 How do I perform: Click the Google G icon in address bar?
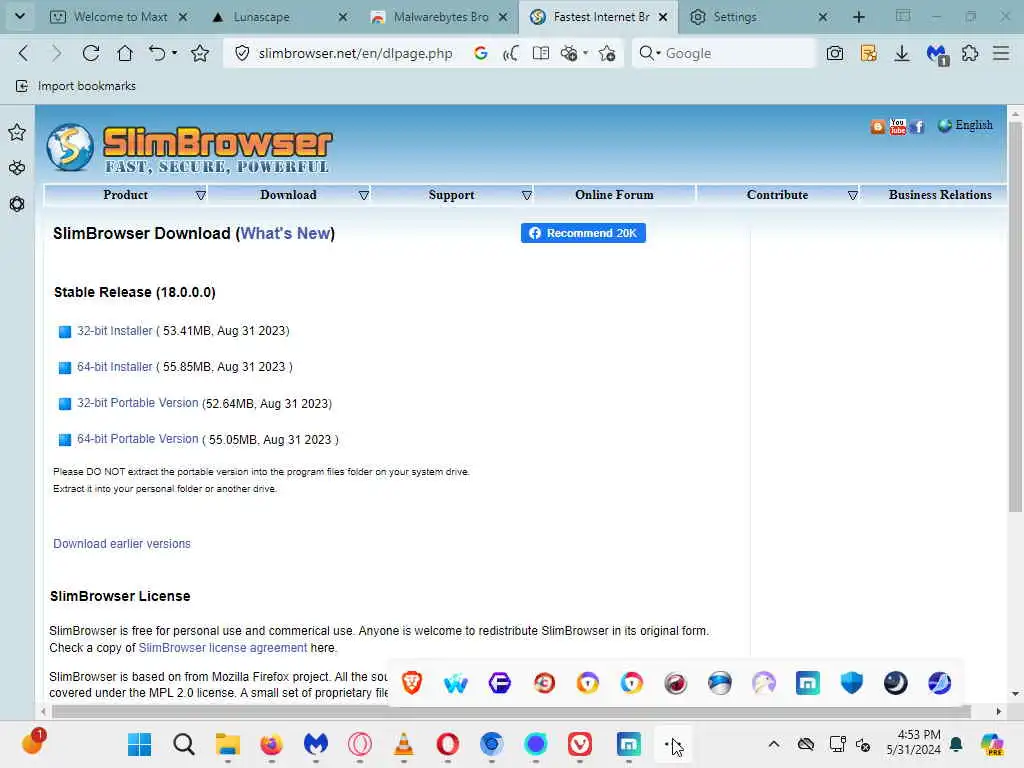point(481,53)
